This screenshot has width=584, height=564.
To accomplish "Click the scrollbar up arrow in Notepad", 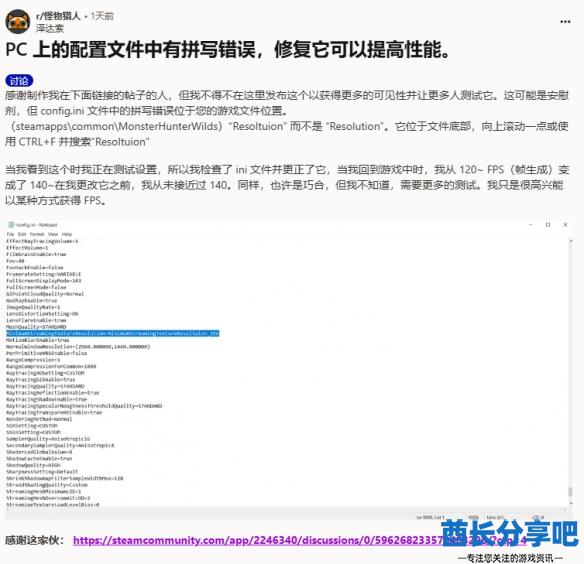I will pyautogui.click(x=570, y=241).
